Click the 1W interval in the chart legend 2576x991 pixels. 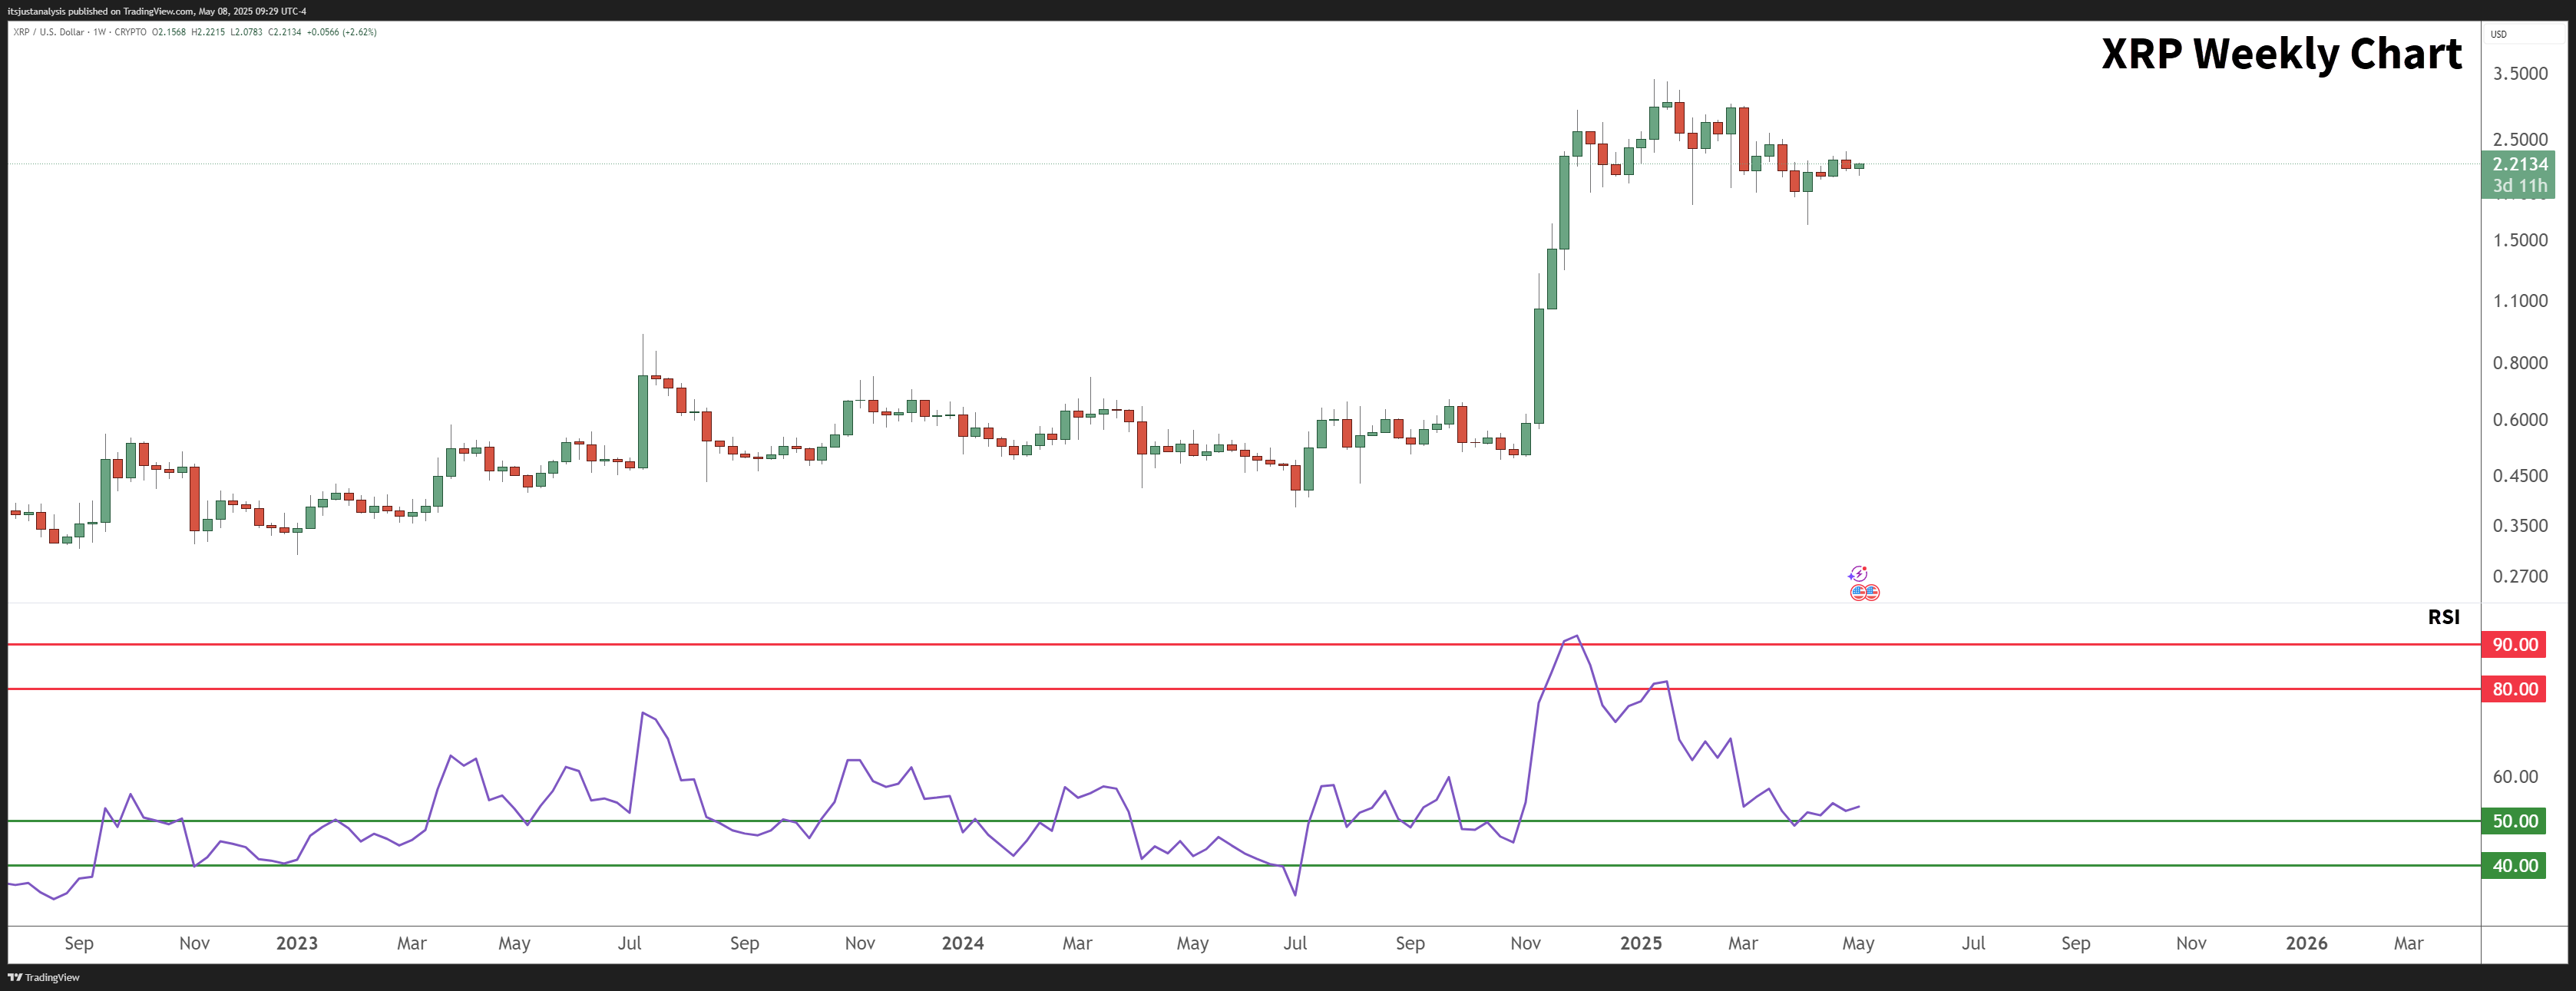coord(98,32)
